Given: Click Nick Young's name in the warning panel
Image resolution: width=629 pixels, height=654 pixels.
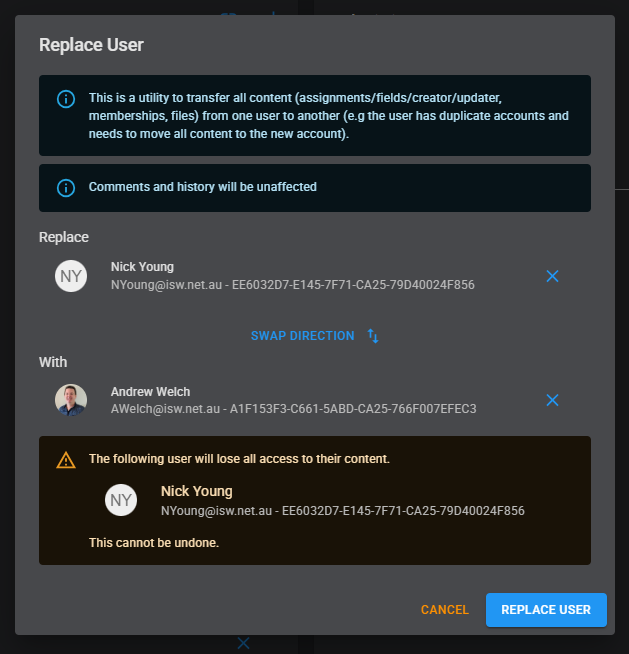Looking at the screenshot, I should 196,491.
